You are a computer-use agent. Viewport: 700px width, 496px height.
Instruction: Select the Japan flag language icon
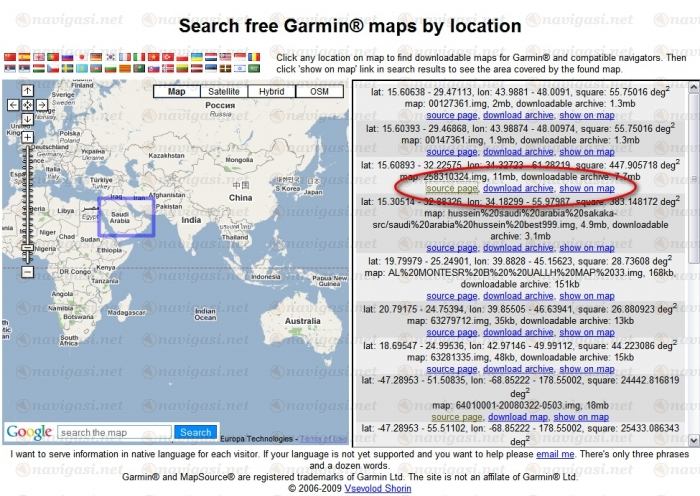82,57
